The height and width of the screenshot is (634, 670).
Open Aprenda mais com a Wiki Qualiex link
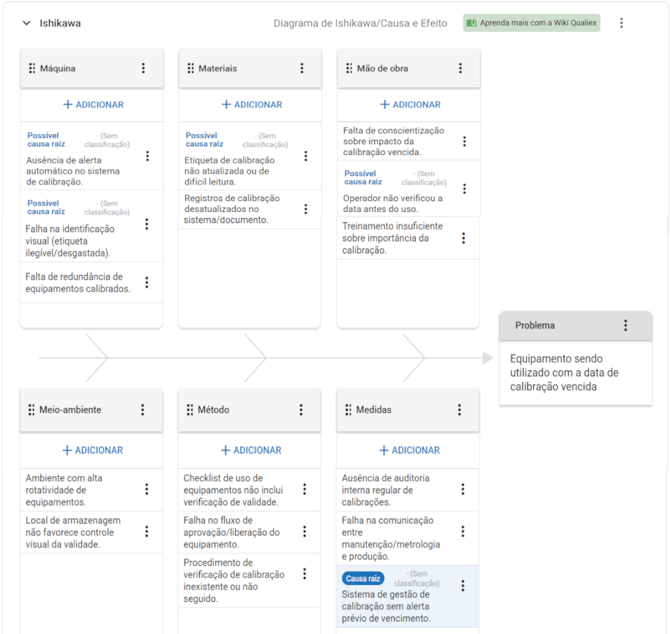coord(531,23)
